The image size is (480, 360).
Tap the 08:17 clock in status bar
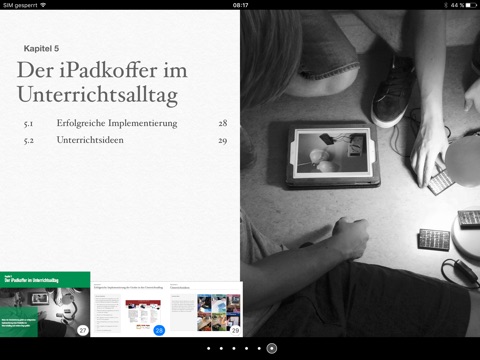240,5
